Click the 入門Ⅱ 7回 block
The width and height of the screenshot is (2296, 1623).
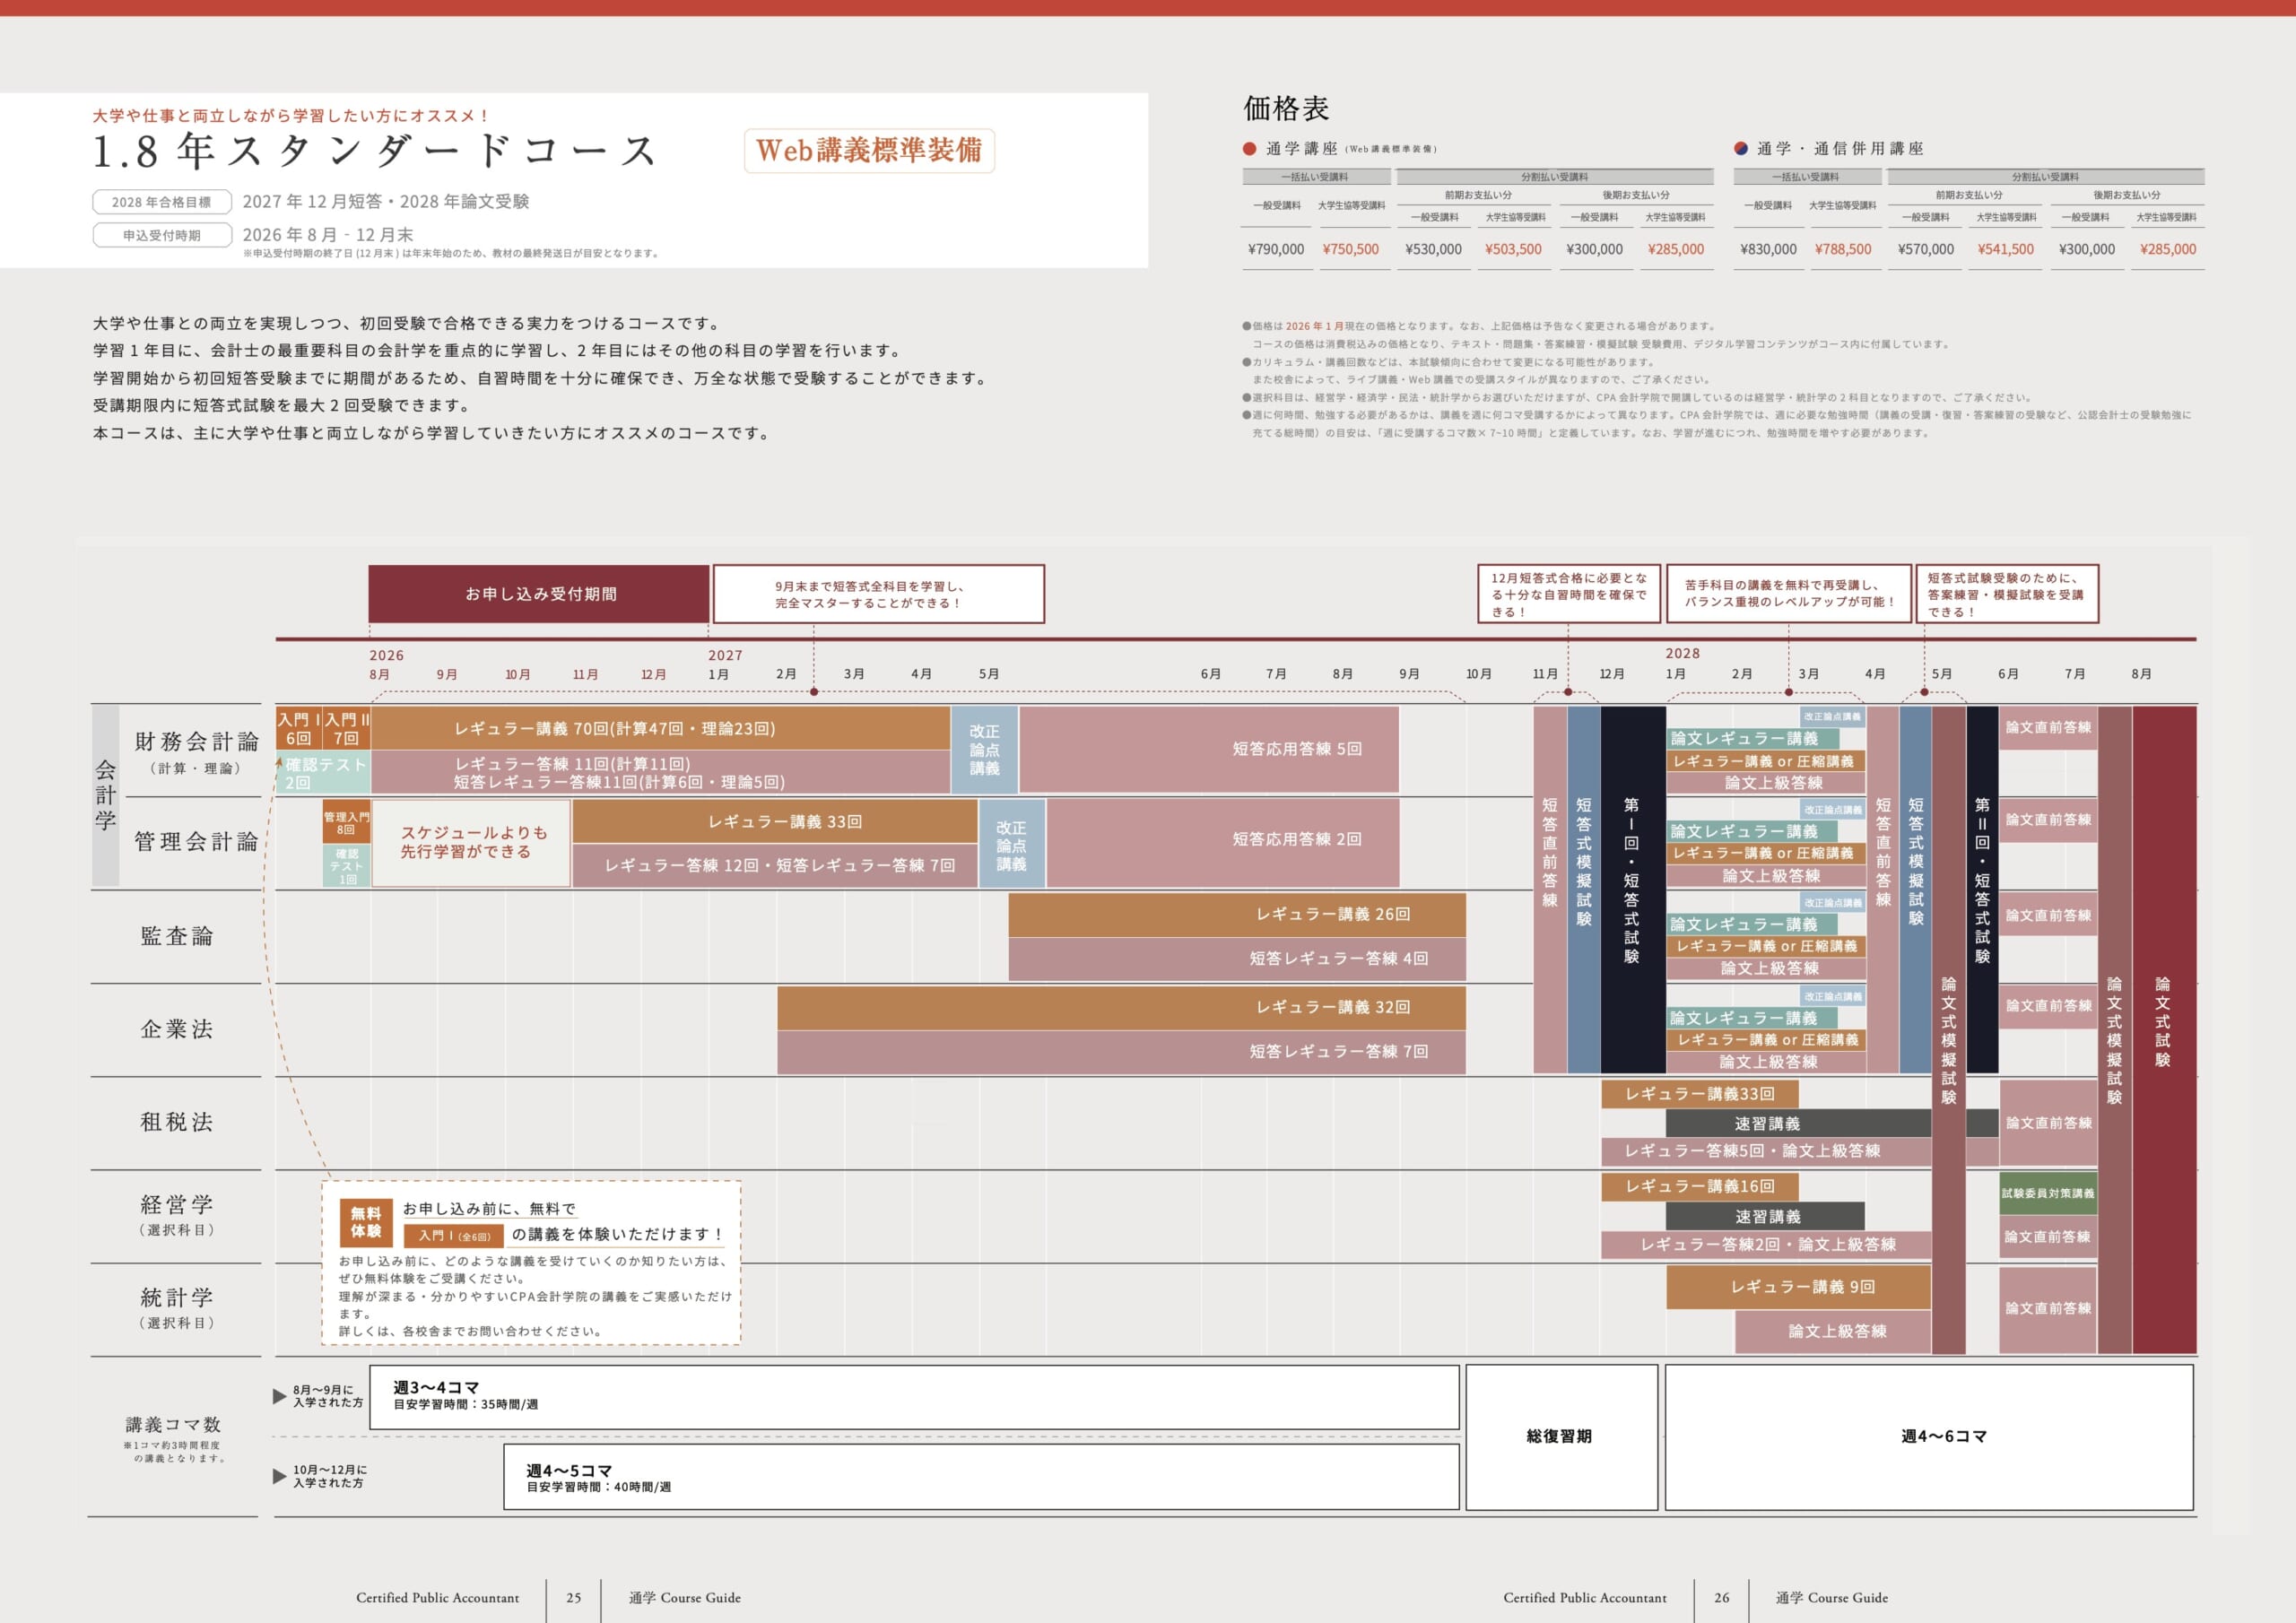[x=347, y=728]
